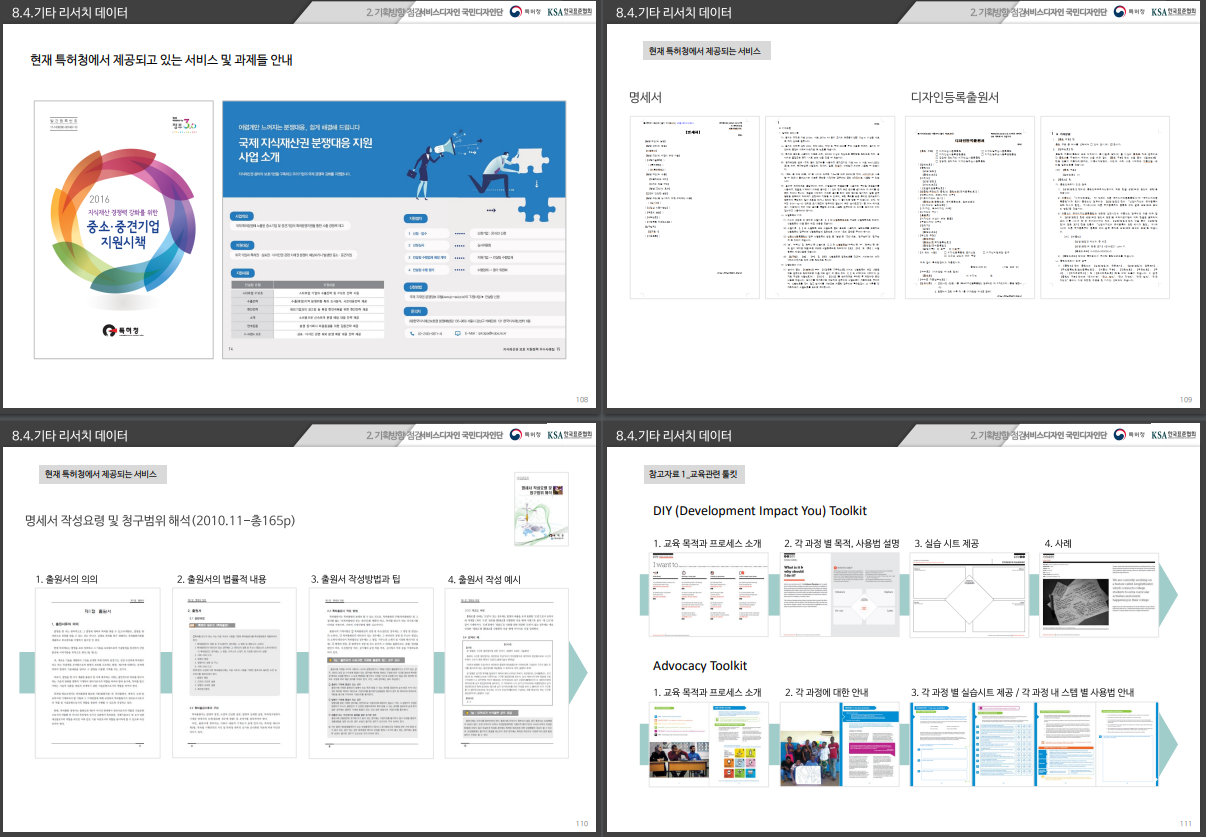Click the 현재 특허청에서 제공되는 서비스 label on slide 109
The height and width of the screenshot is (837, 1206).
(x=705, y=50)
